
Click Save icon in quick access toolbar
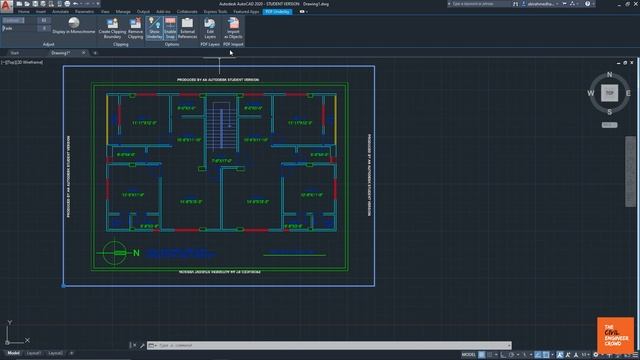[35, 4]
